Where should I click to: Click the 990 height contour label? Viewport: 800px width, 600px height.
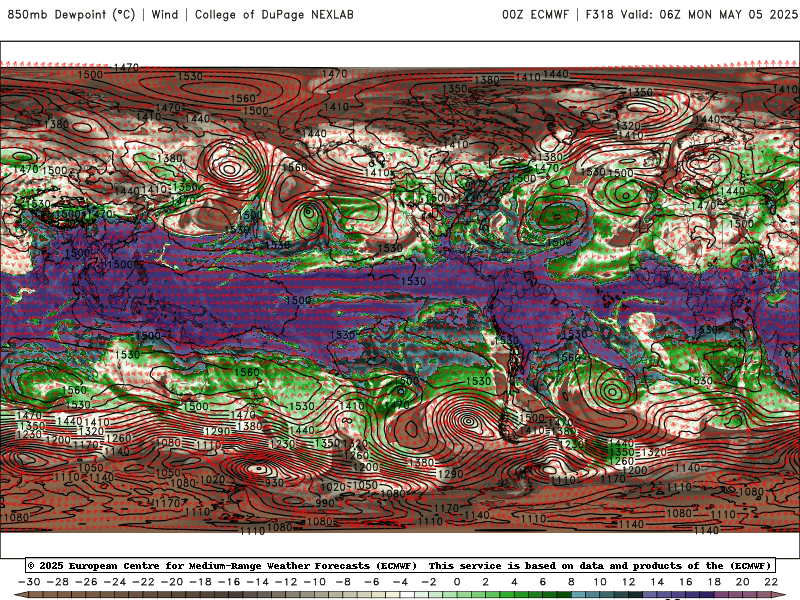point(324,503)
